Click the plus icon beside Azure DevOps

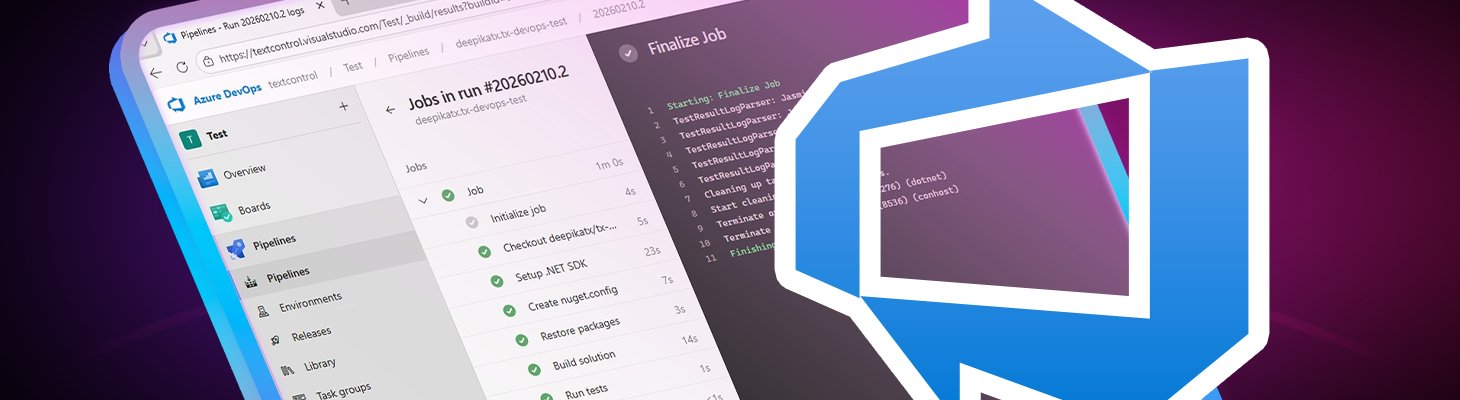(344, 106)
